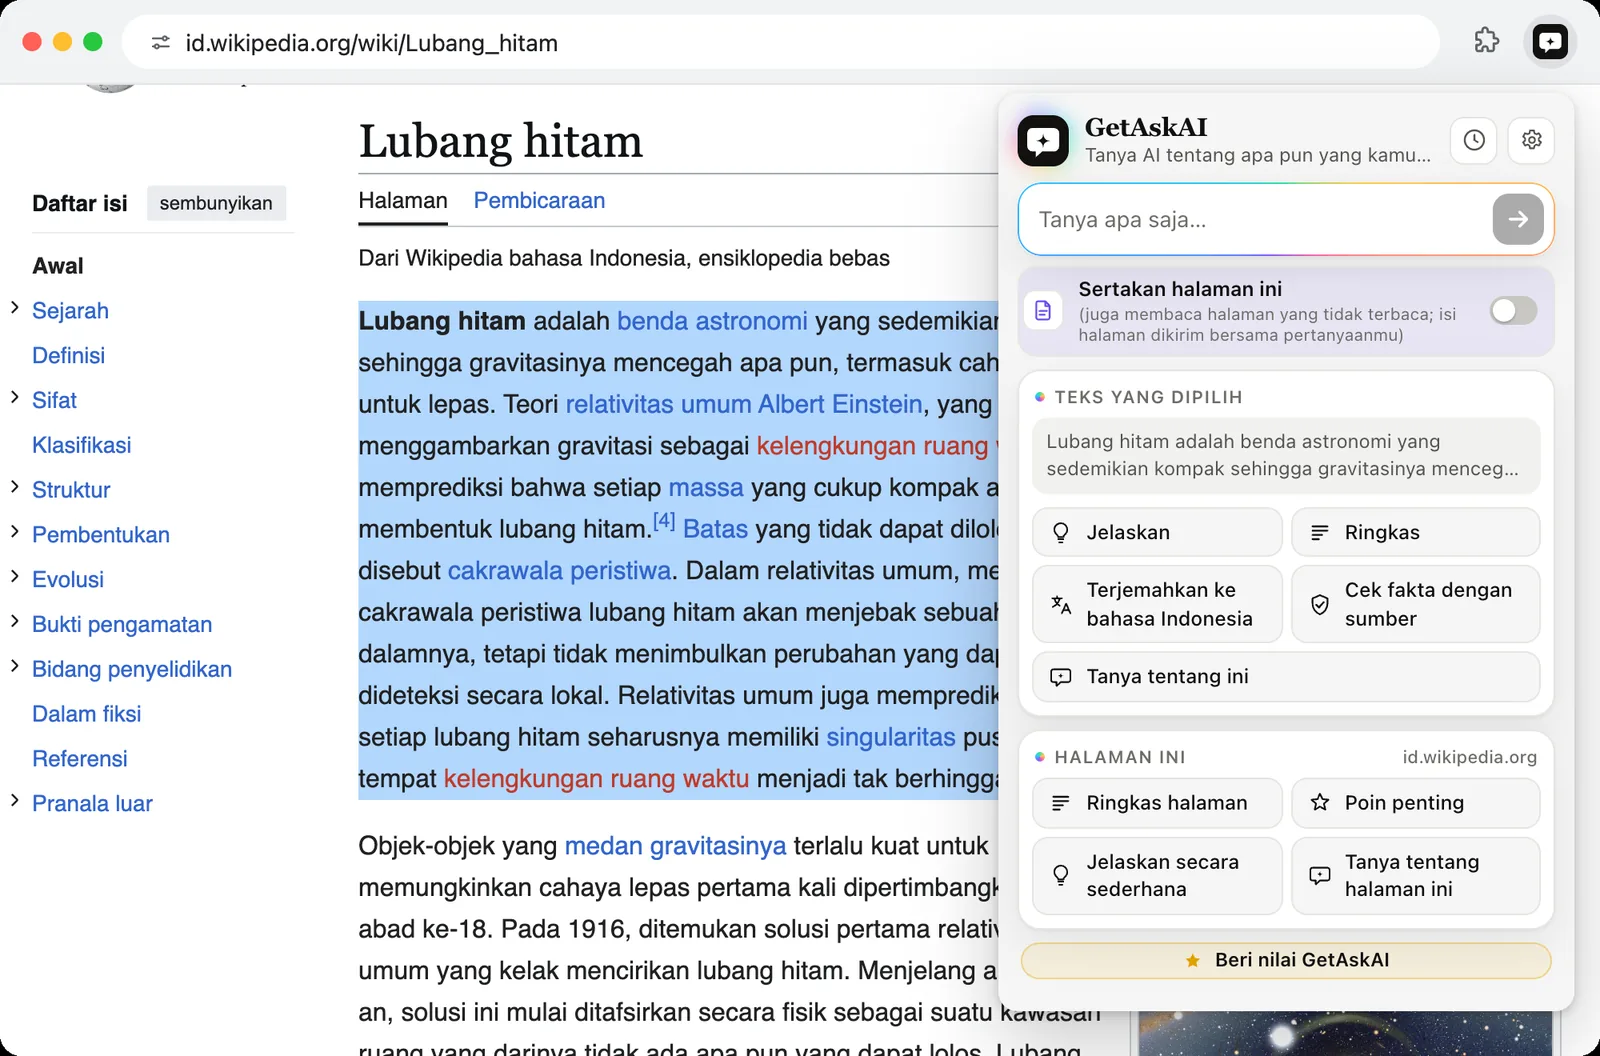This screenshot has width=1600, height=1056.
Task: Submit question with the arrow send button
Action: [x=1518, y=219]
